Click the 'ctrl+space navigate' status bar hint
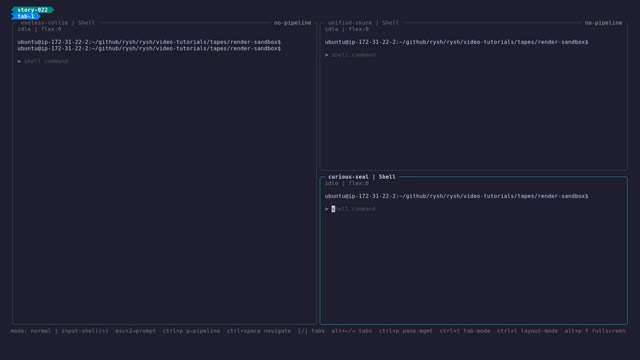The height and width of the screenshot is (360, 640). pyautogui.click(x=259, y=331)
